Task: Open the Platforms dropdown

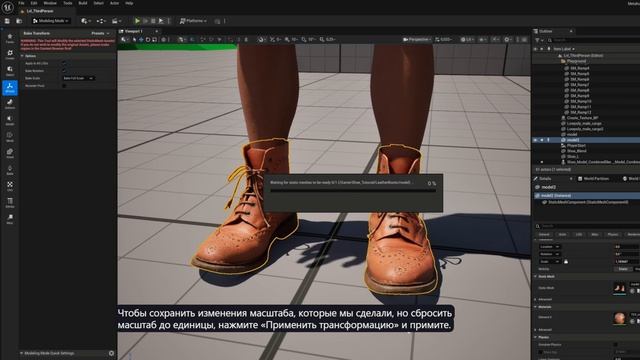Action: [193, 21]
